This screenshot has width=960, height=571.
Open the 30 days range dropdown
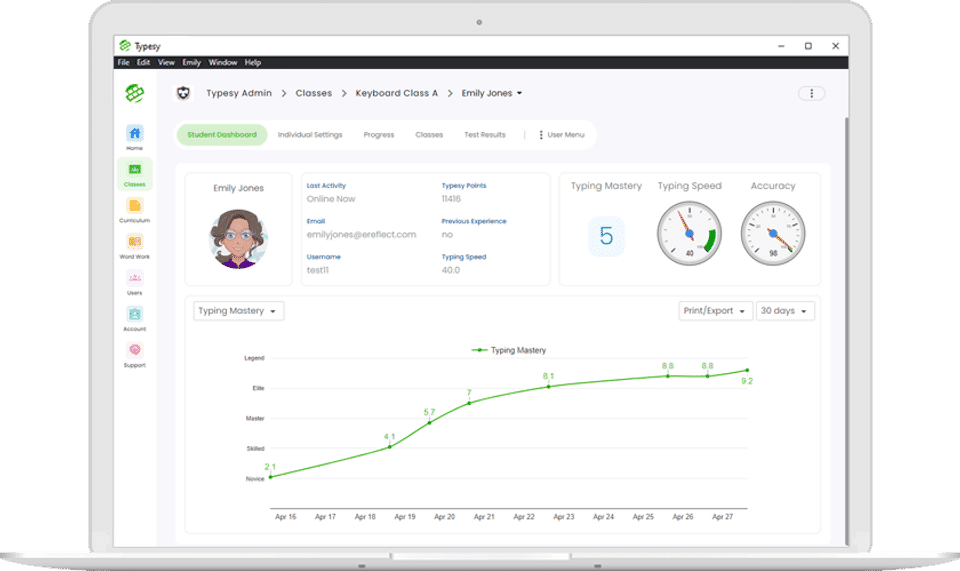click(785, 311)
